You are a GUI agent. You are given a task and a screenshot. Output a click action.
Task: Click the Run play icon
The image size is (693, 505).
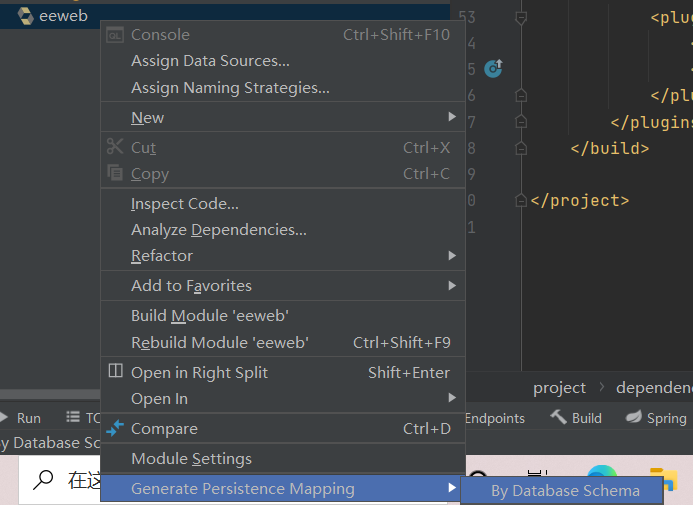click(4, 417)
